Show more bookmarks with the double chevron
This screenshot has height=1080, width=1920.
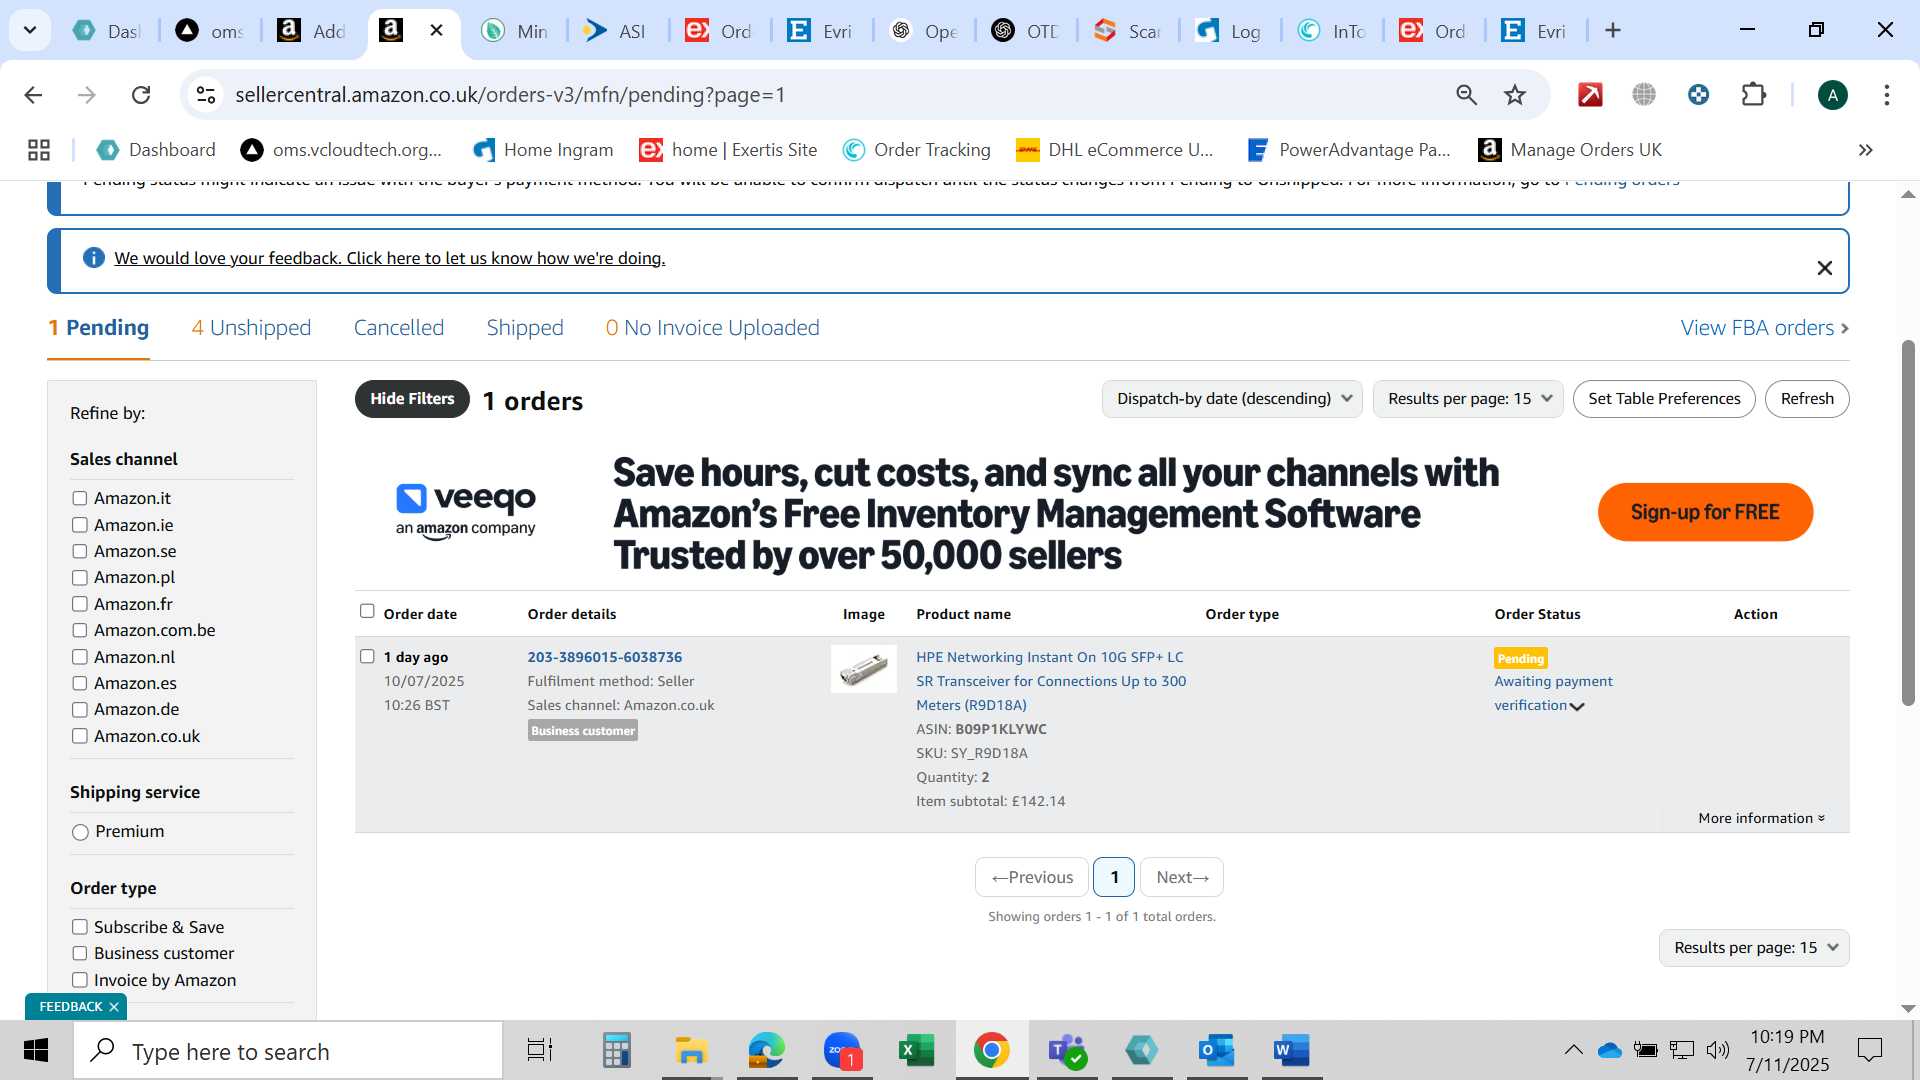click(1865, 150)
